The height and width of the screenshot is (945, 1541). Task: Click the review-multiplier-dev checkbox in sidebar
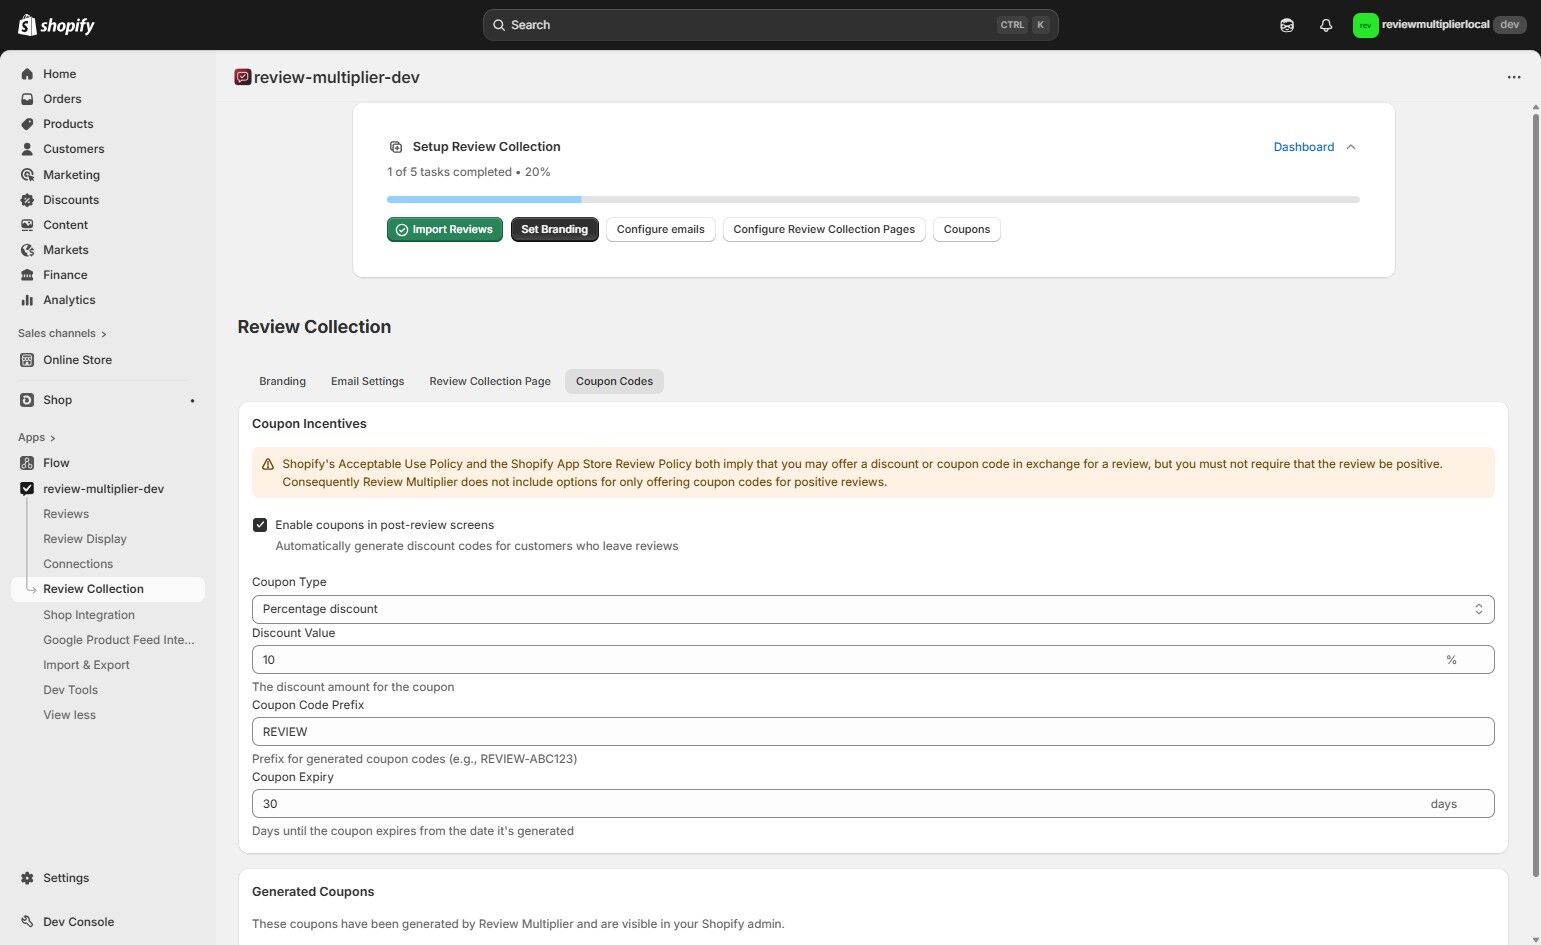point(27,488)
